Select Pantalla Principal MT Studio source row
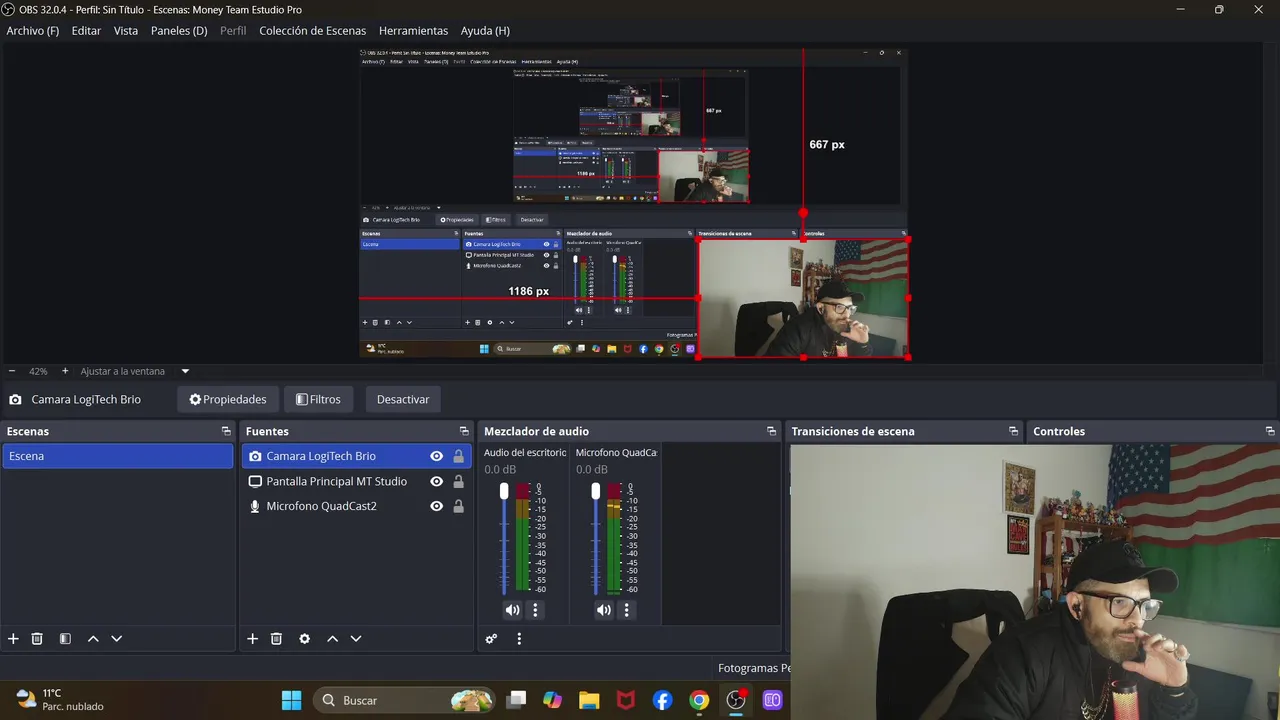 356,481
